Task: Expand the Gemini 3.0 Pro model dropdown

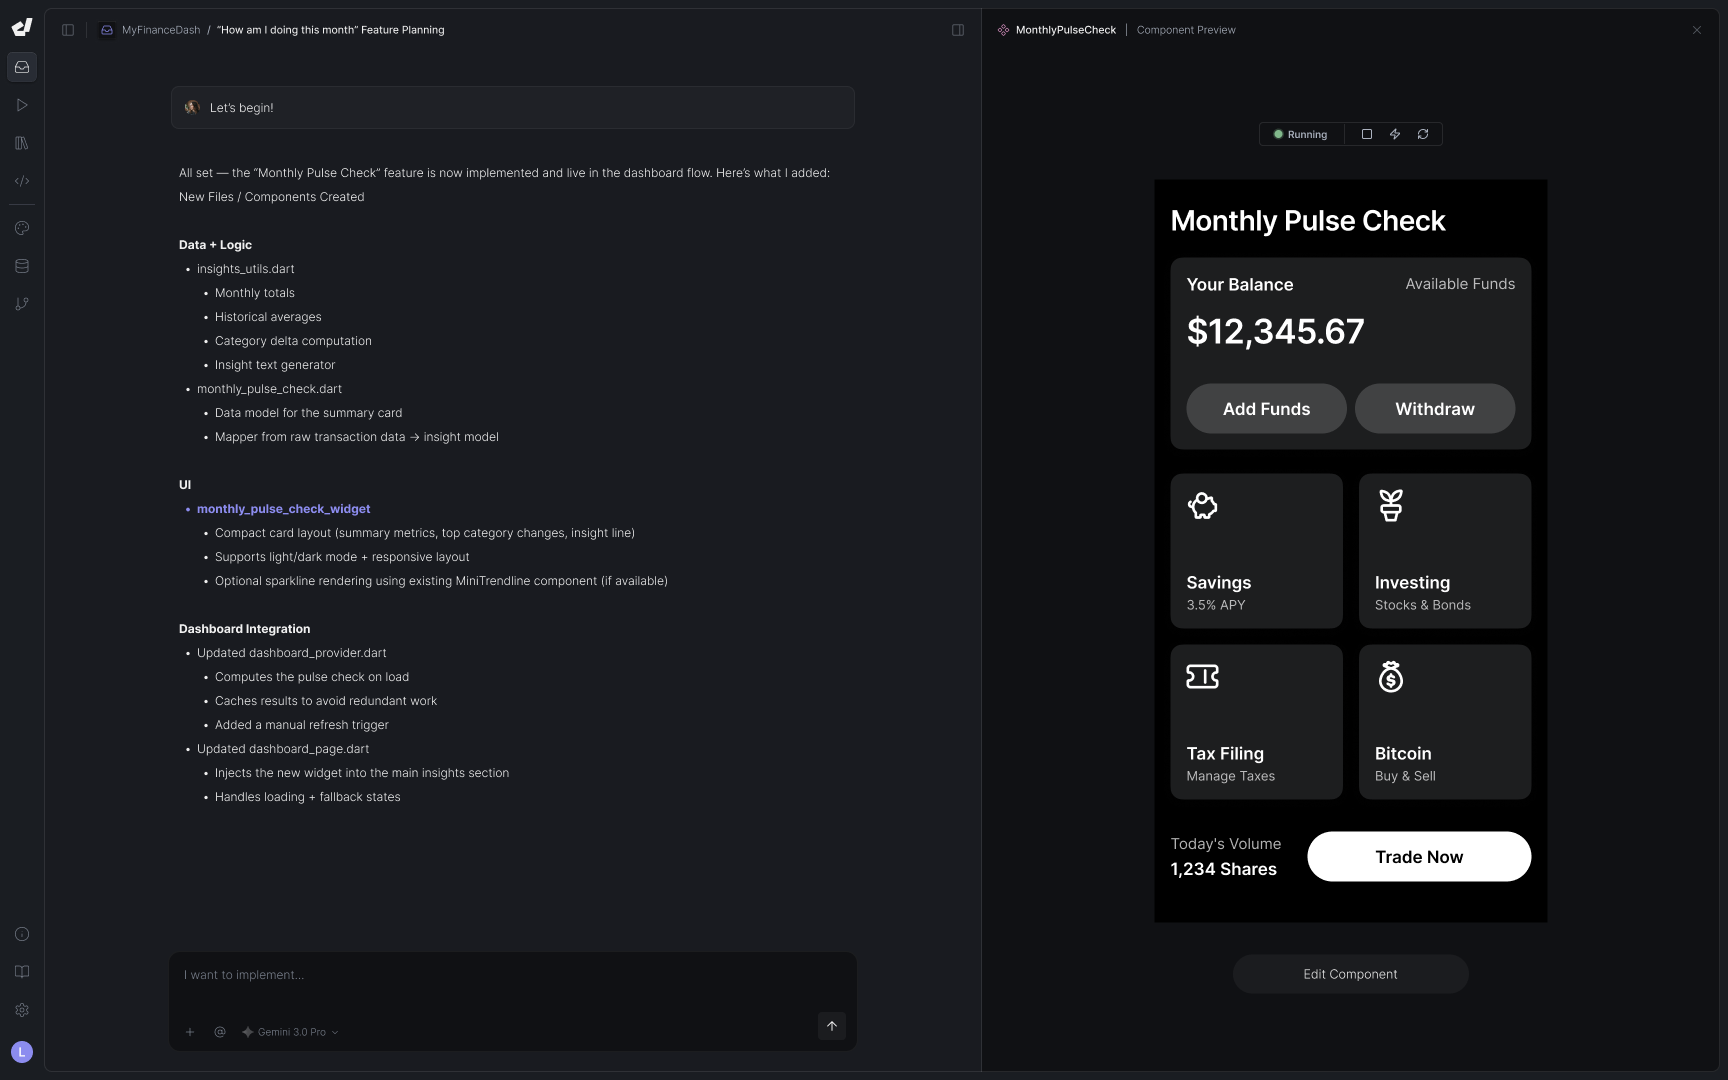Action: point(290,1032)
